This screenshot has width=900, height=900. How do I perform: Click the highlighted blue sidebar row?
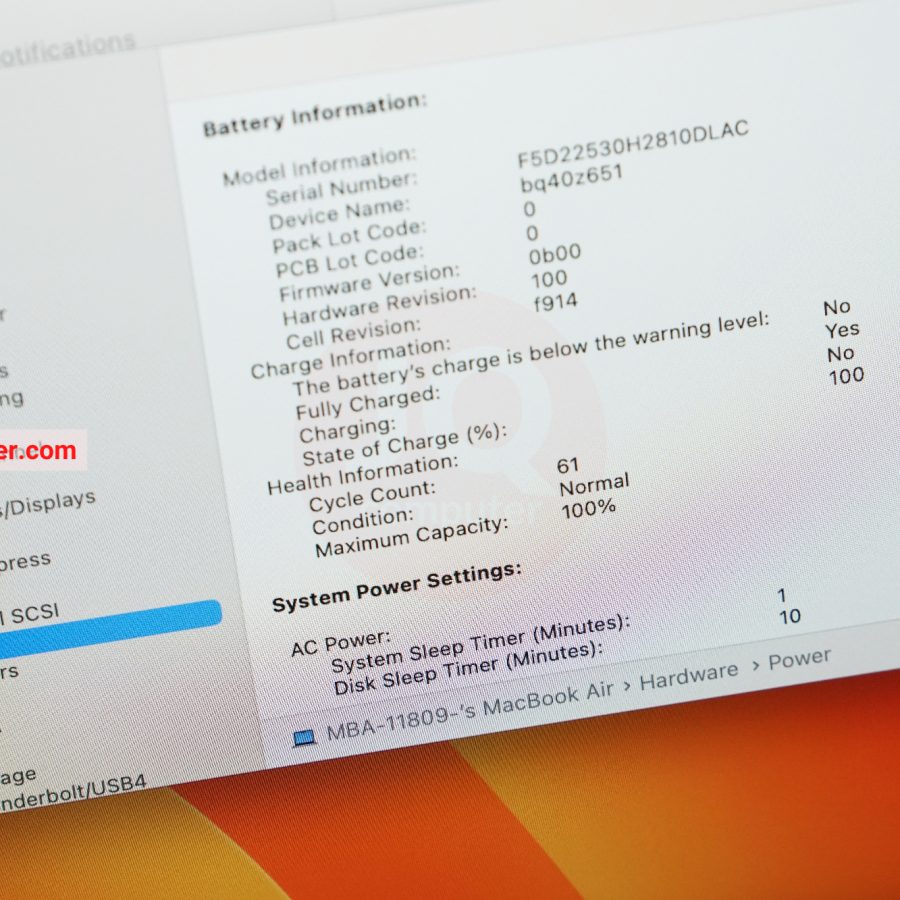tap(111, 627)
